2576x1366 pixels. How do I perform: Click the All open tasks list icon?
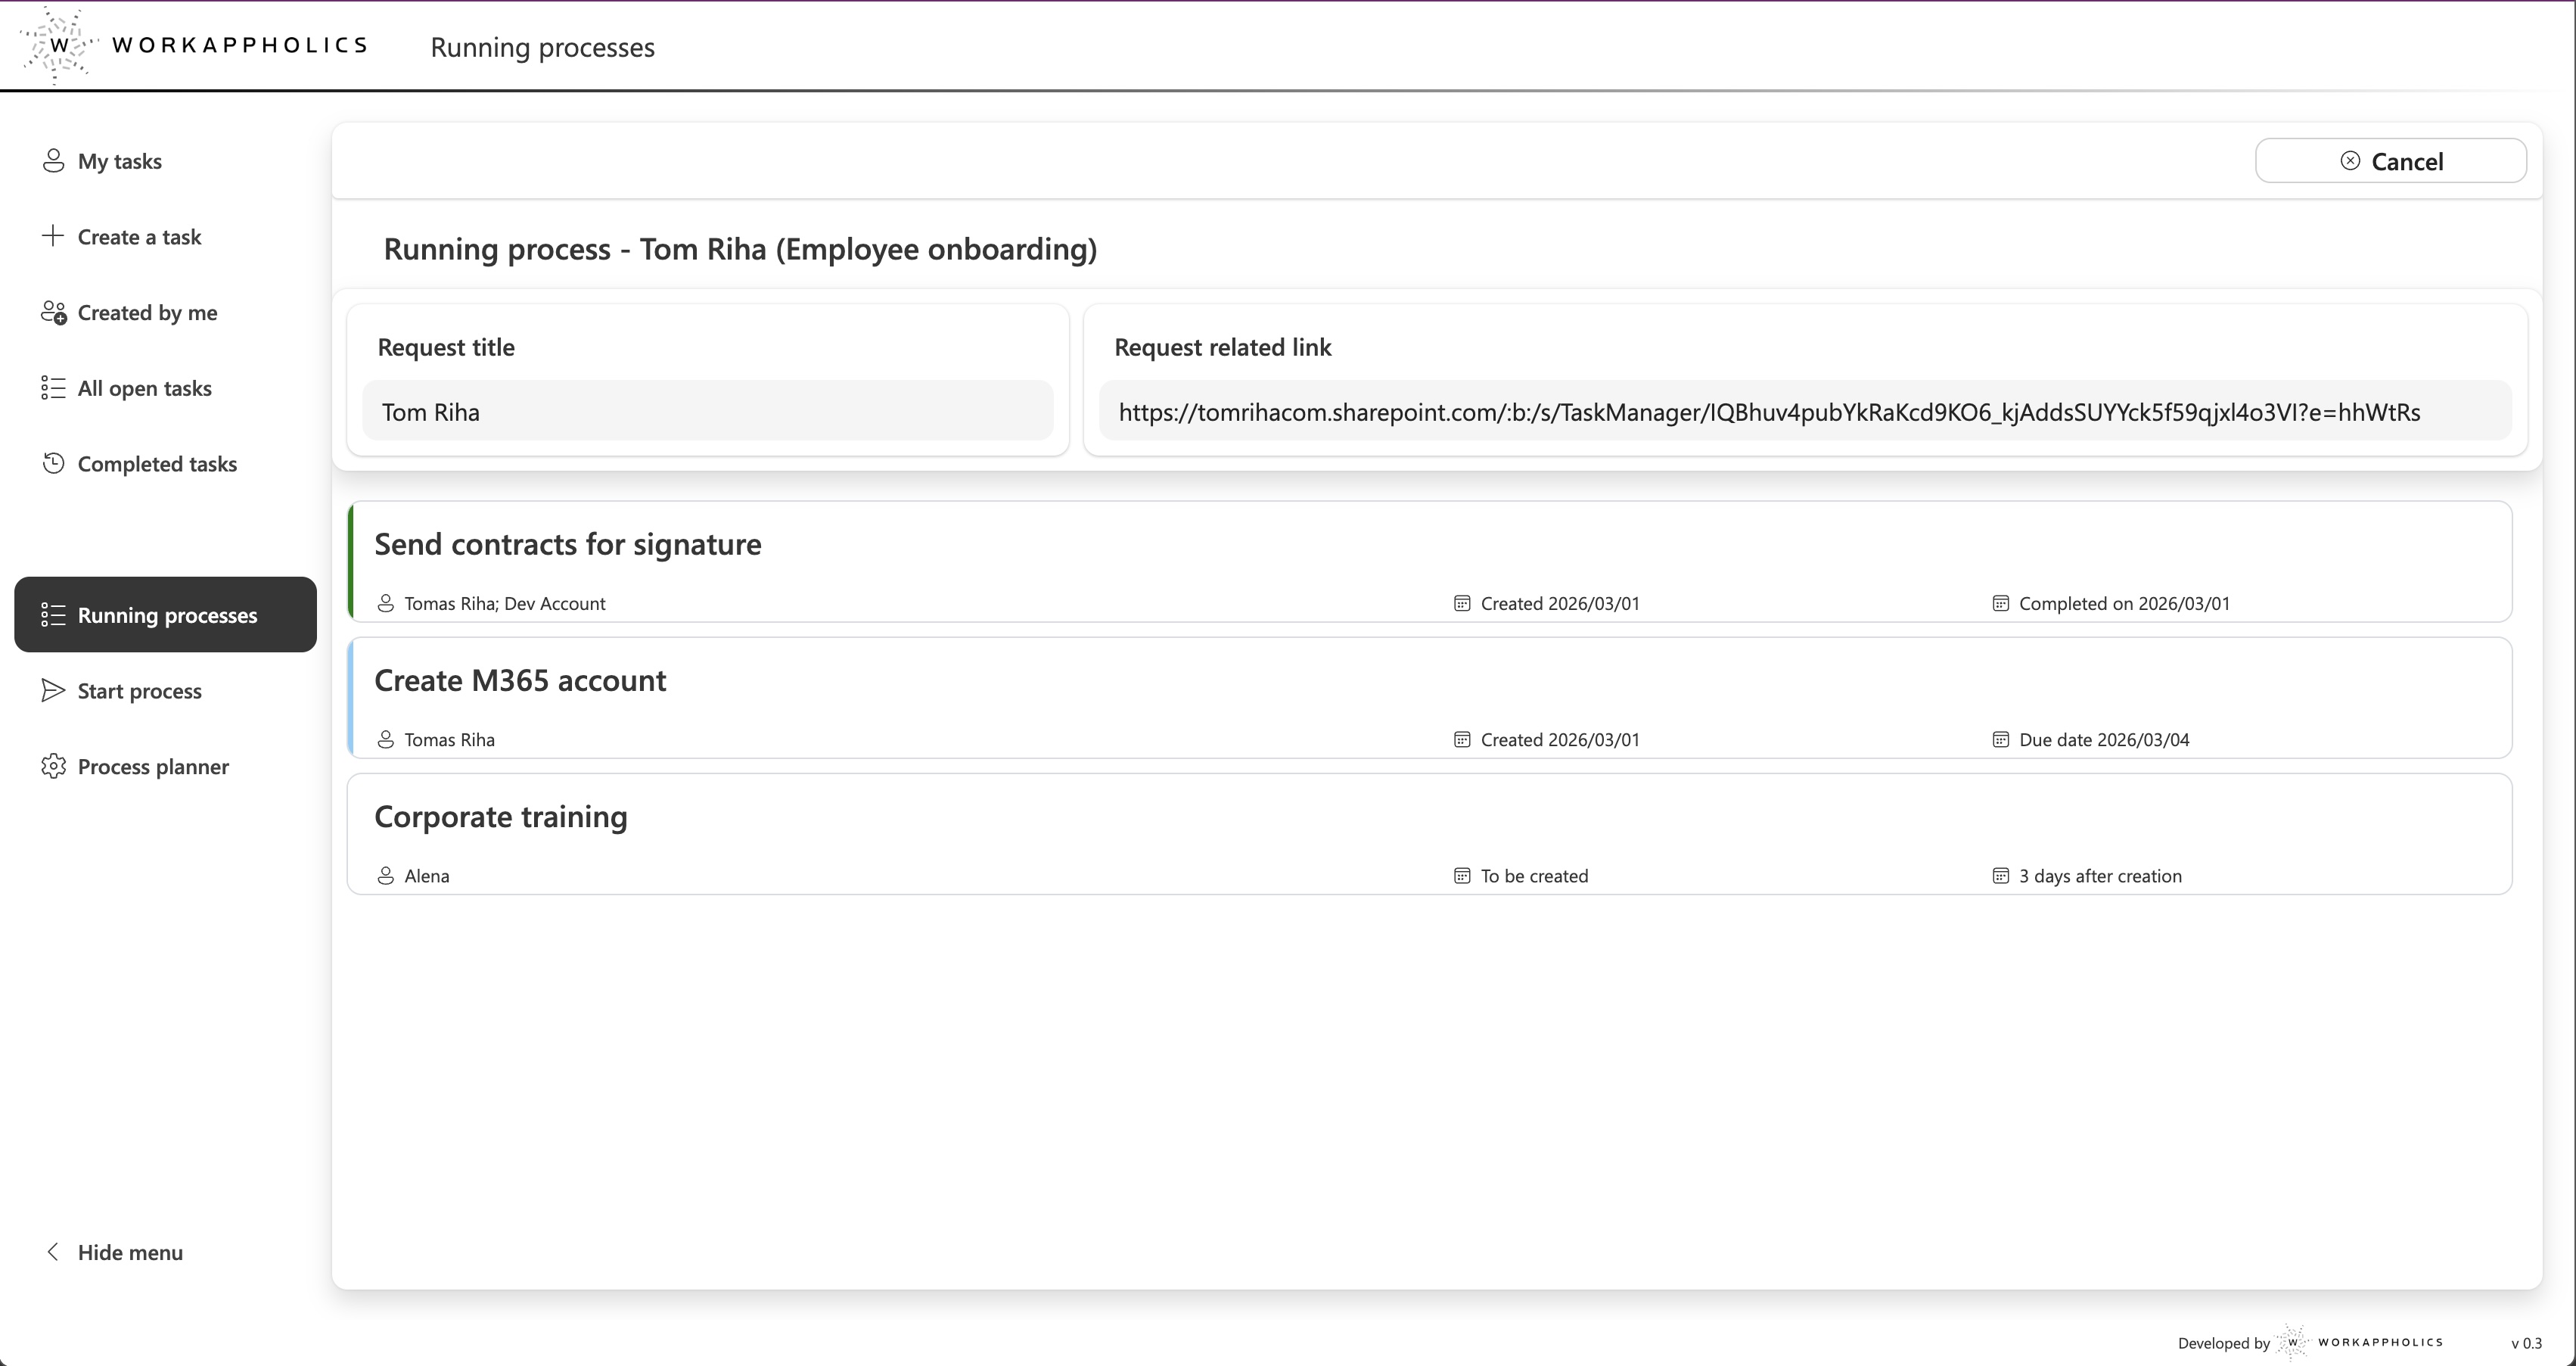[53, 388]
